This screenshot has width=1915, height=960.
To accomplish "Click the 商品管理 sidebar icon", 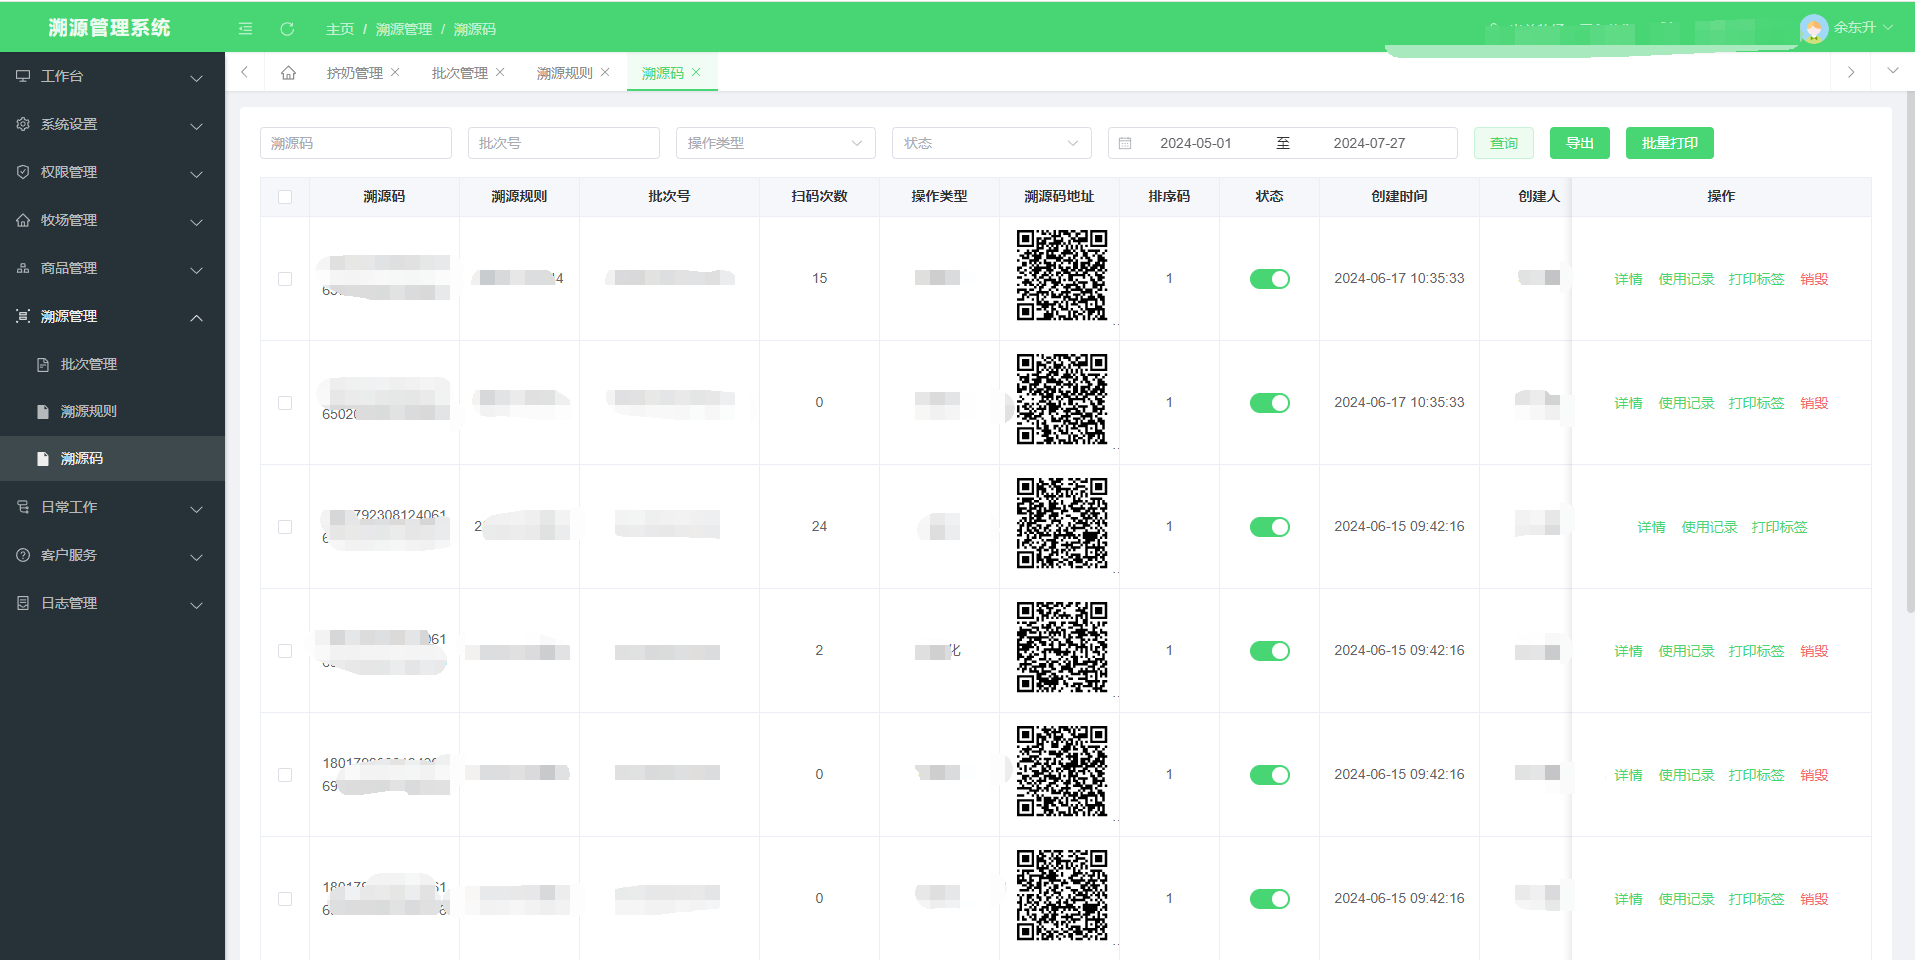I will point(23,268).
